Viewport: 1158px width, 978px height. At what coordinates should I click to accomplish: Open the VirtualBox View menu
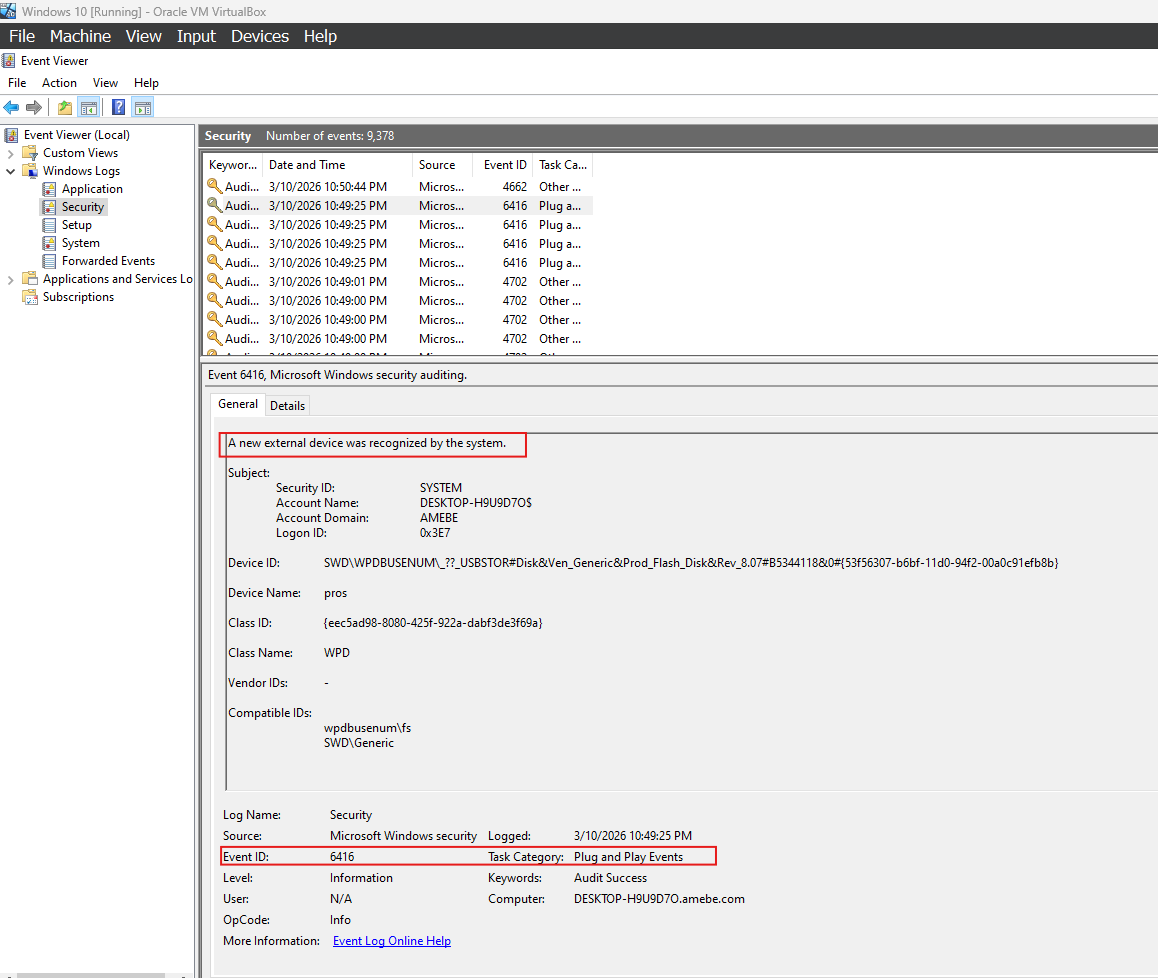[143, 36]
